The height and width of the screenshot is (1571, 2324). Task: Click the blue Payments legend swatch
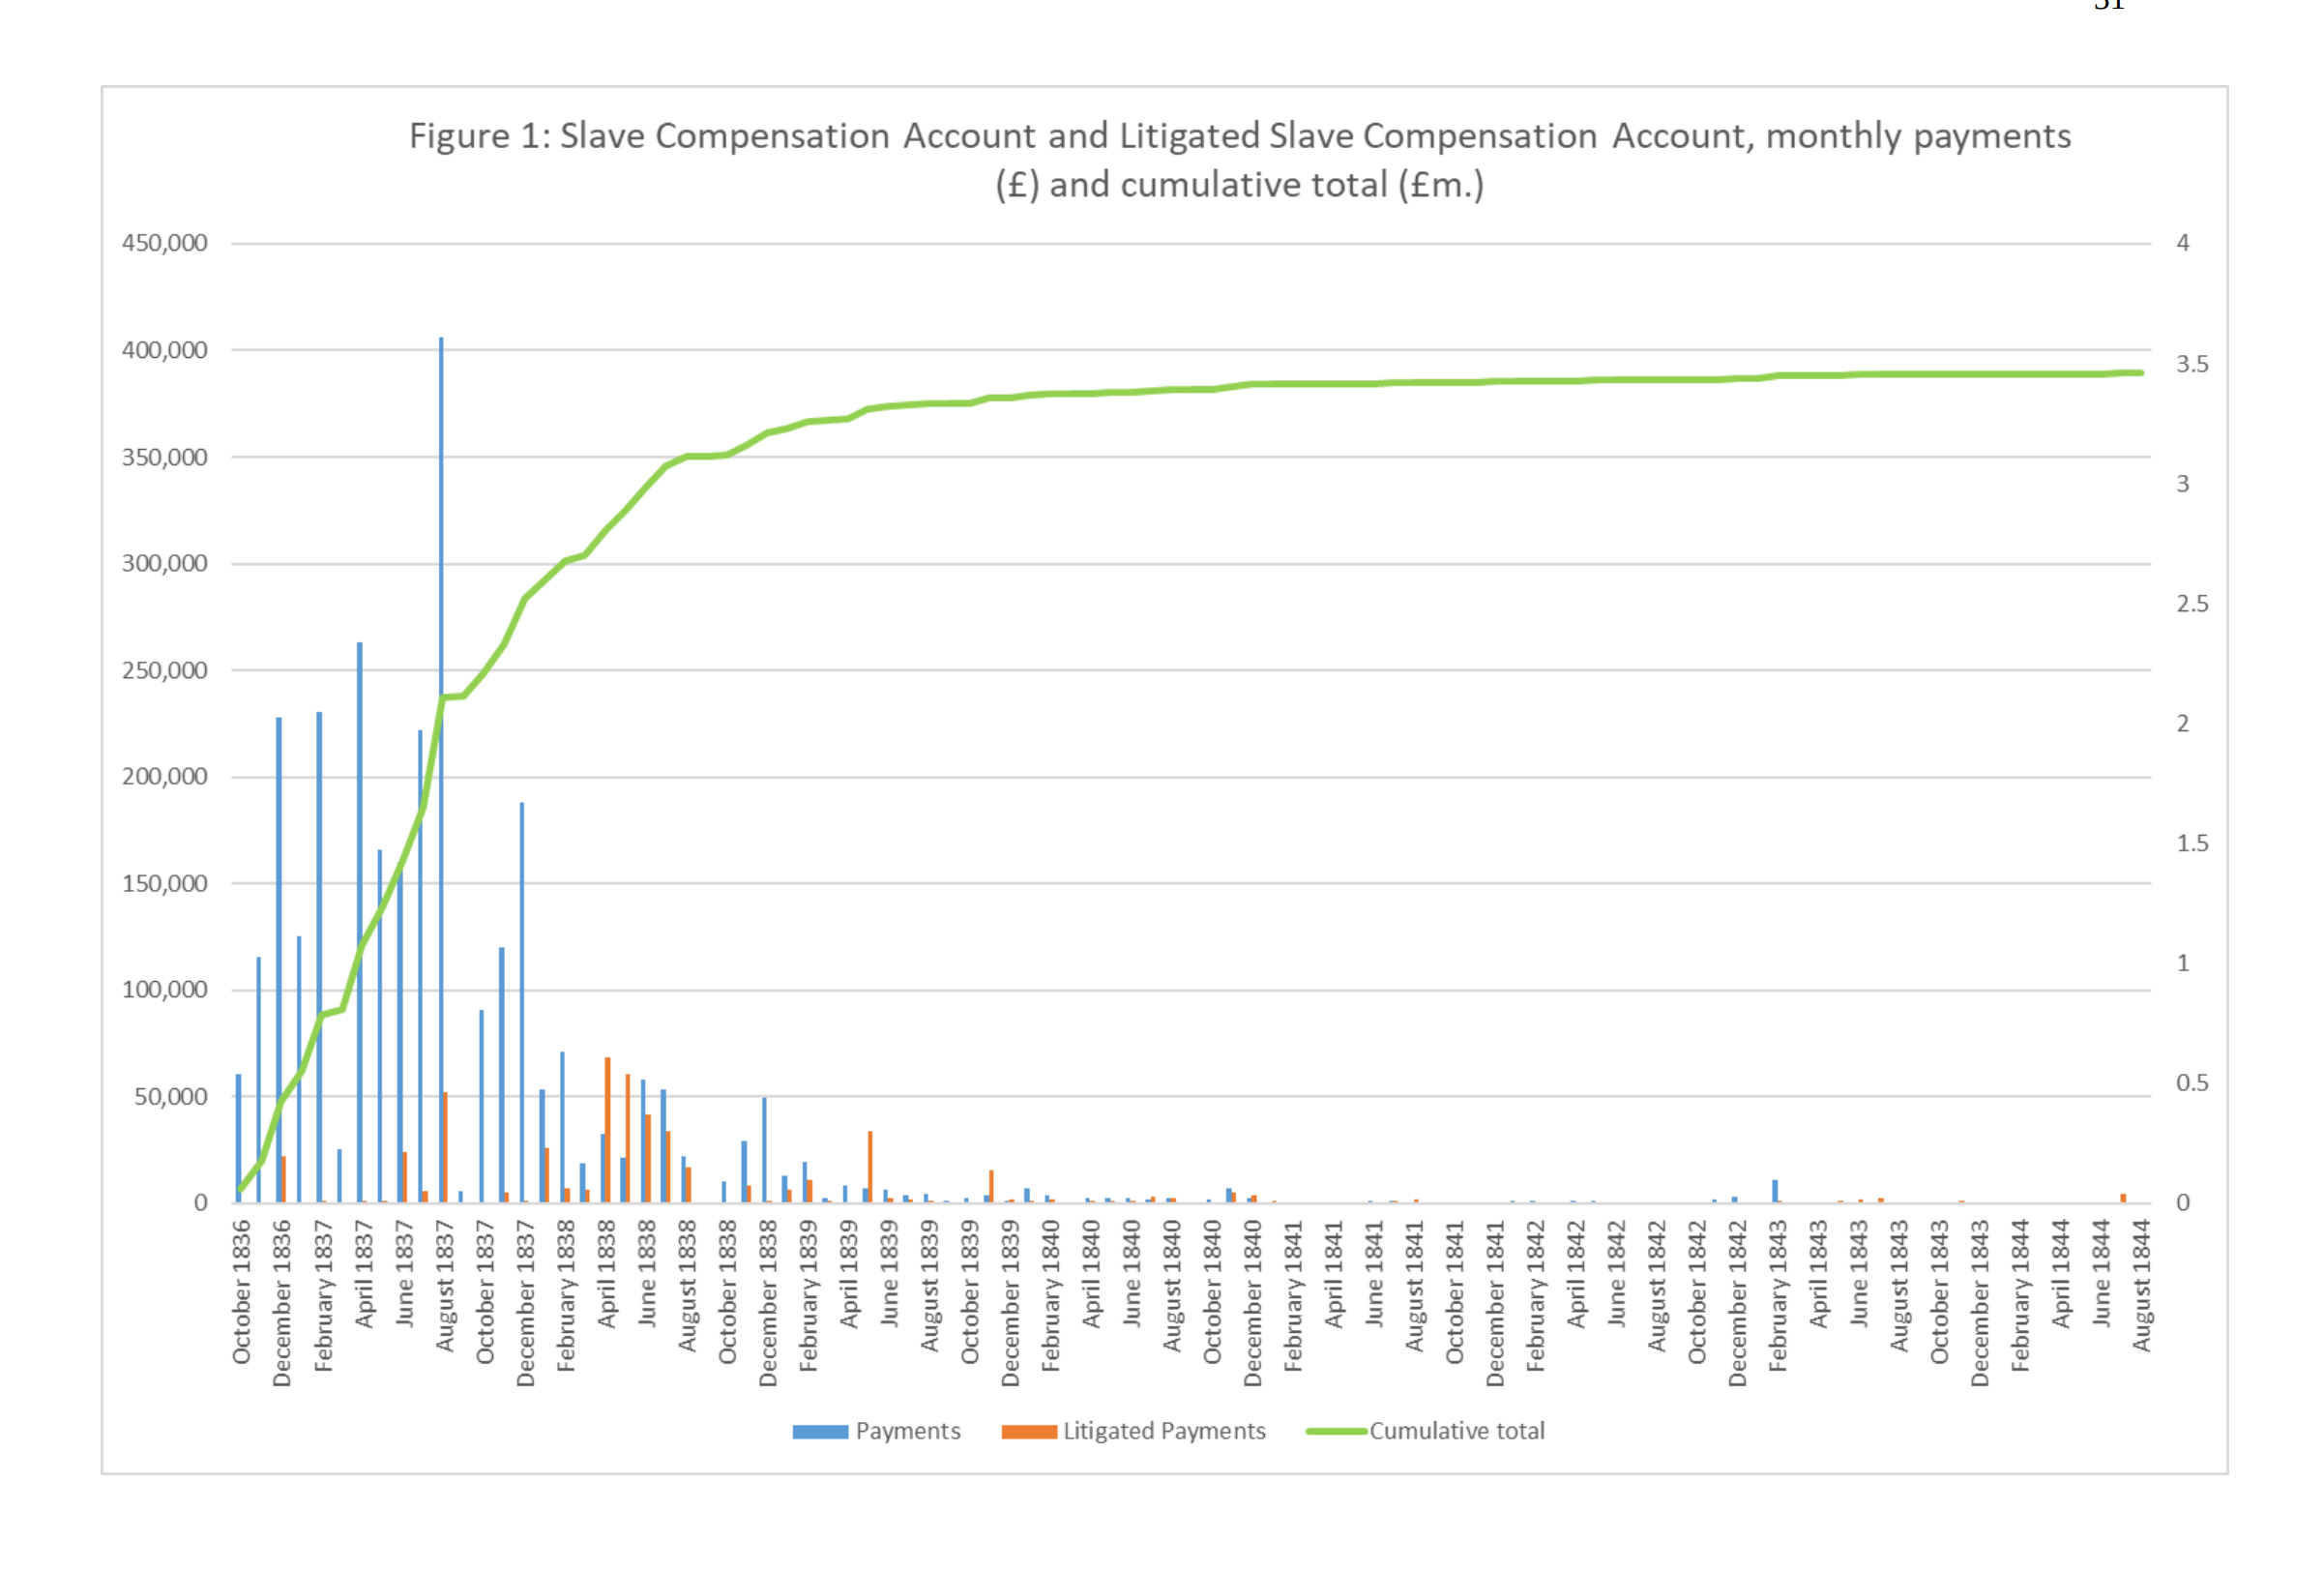tap(819, 1431)
